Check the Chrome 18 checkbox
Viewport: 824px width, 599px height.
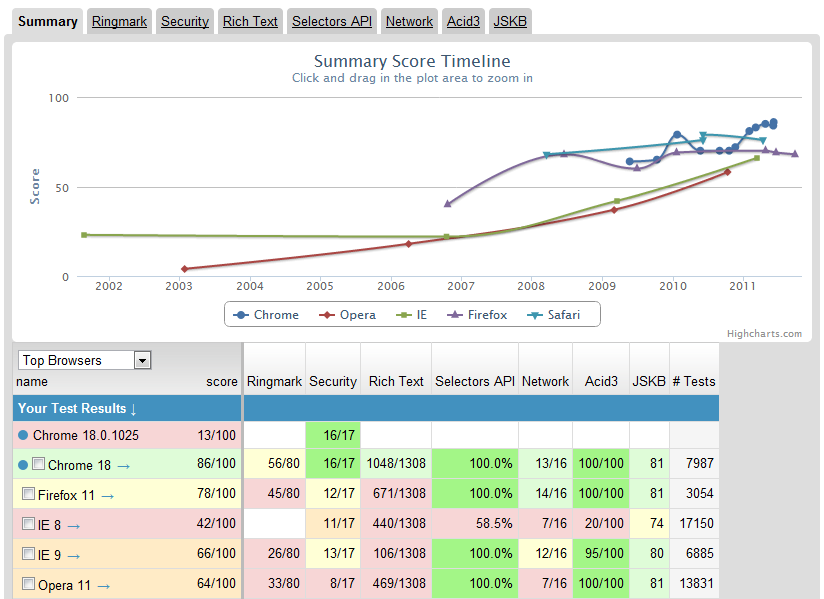(39, 464)
